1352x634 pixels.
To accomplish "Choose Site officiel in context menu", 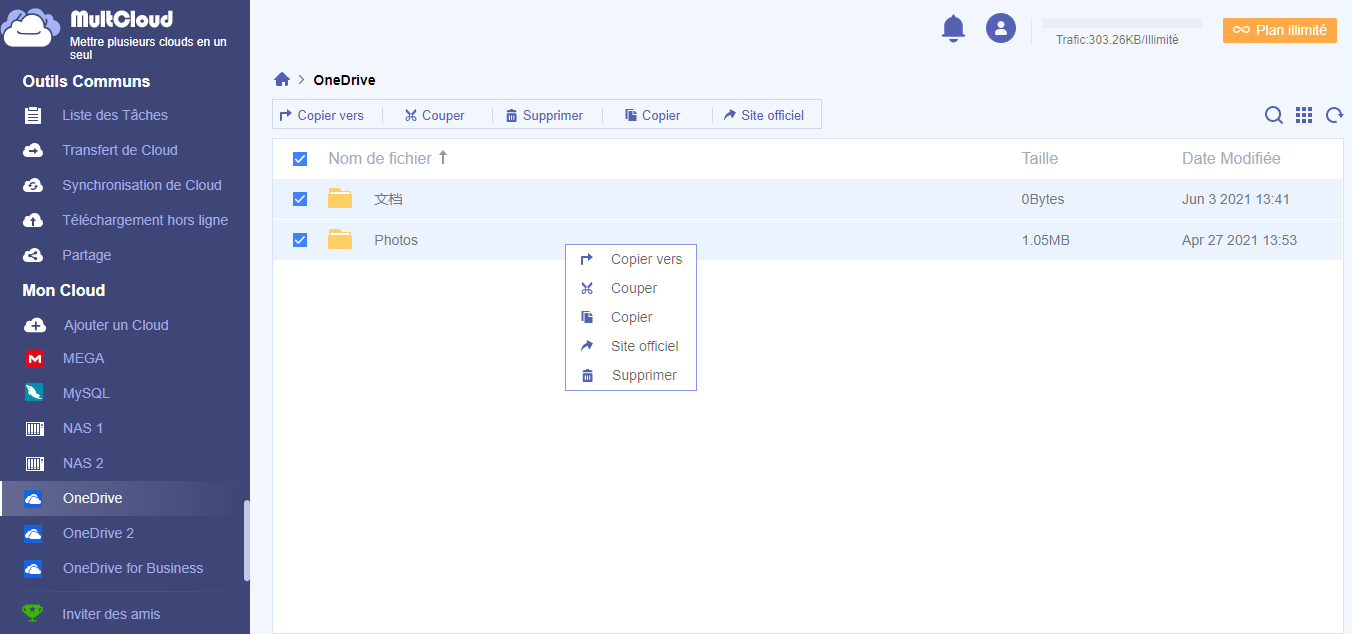I will (x=631, y=346).
